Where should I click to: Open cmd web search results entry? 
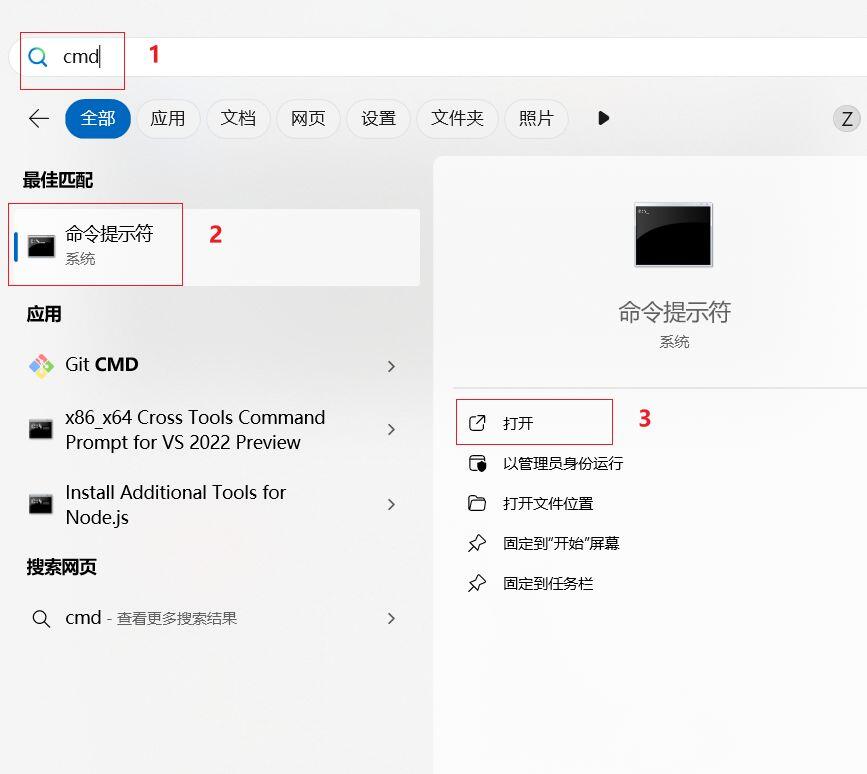tap(213, 618)
